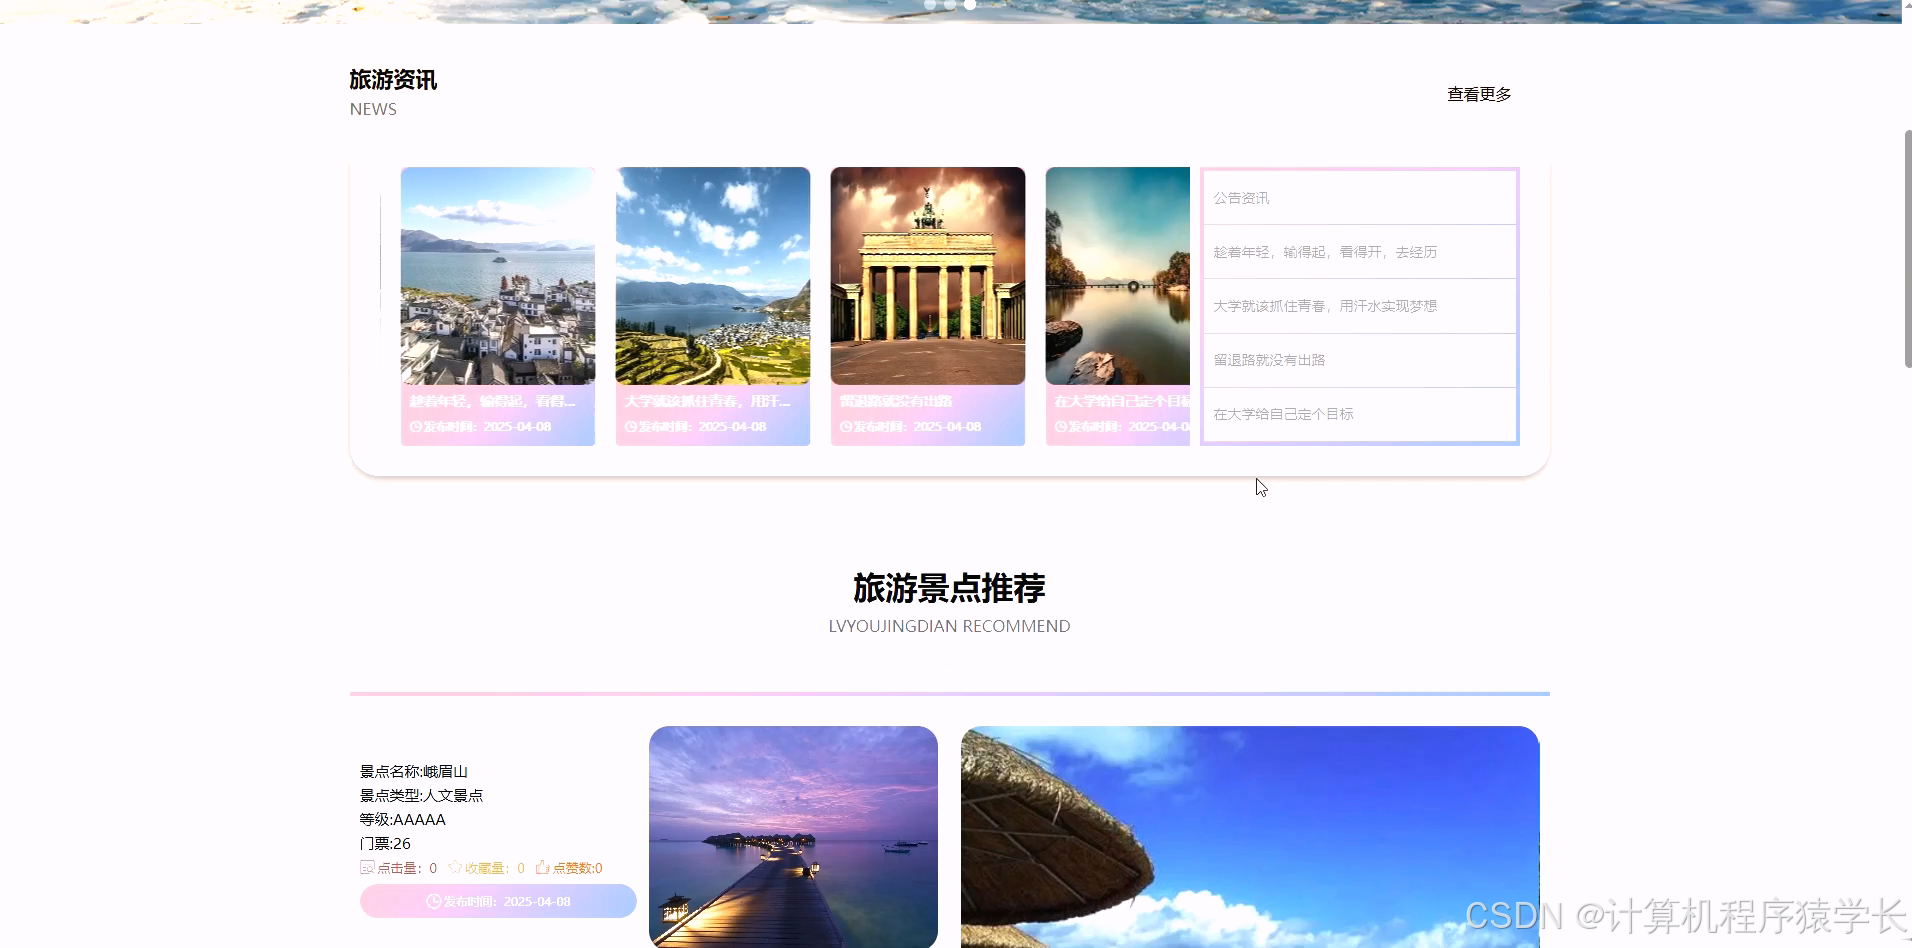The image size is (1912, 948).
Task: Select the first carousel indicator dot
Action: coord(932,4)
